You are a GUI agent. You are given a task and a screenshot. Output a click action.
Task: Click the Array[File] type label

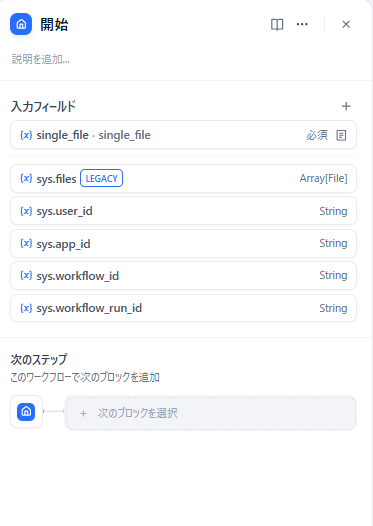(x=323, y=178)
